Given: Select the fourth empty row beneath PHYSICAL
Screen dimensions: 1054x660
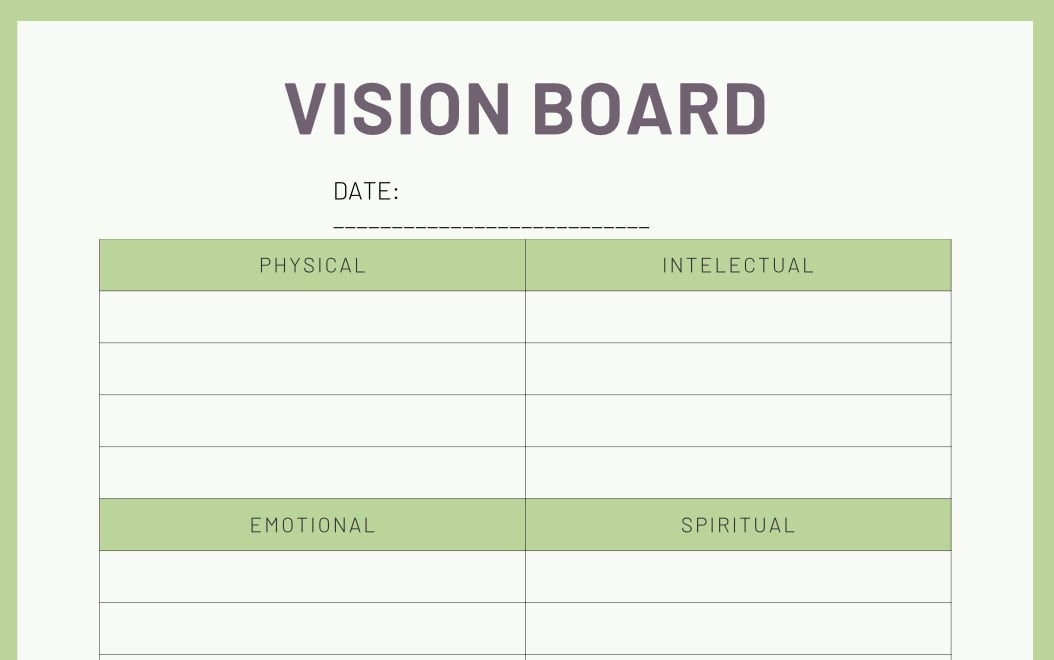Looking at the screenshot, I should [312, 473].
